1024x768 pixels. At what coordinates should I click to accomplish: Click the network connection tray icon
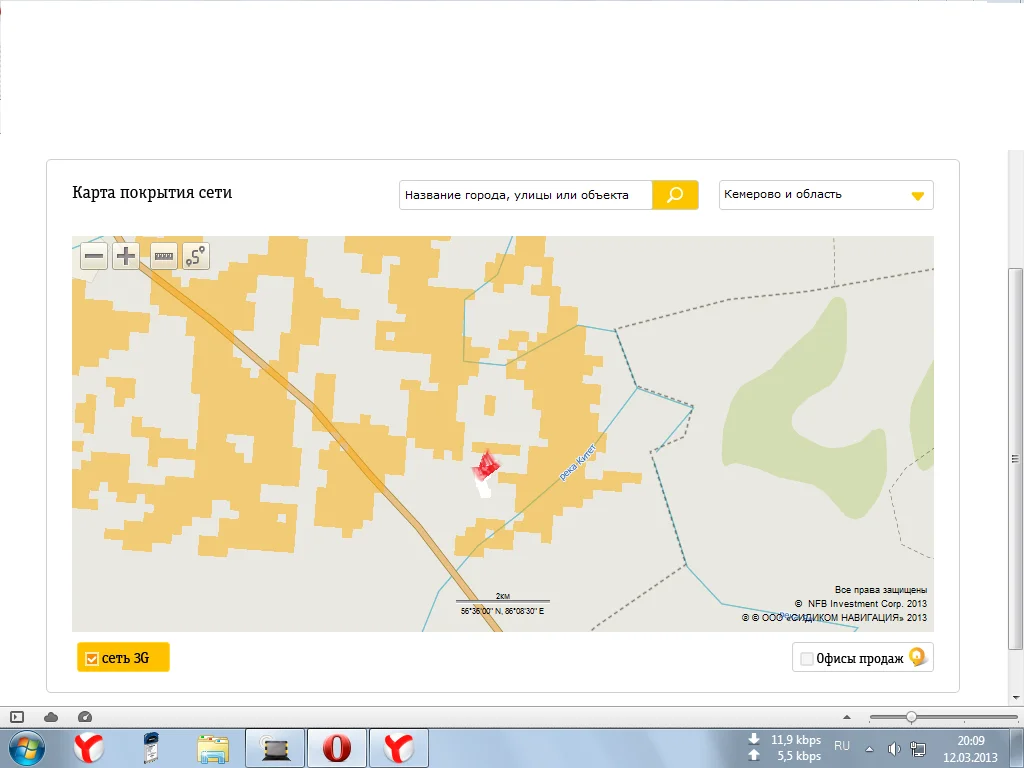918,749
